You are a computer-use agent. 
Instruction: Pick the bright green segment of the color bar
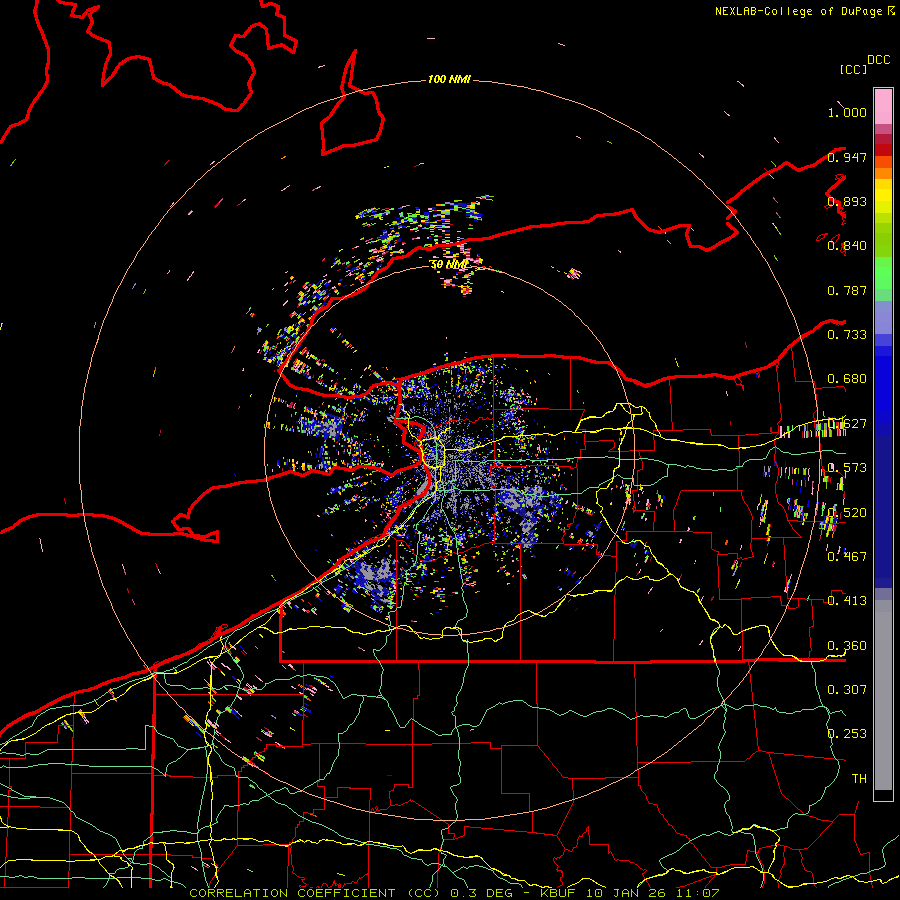(883, 273)
